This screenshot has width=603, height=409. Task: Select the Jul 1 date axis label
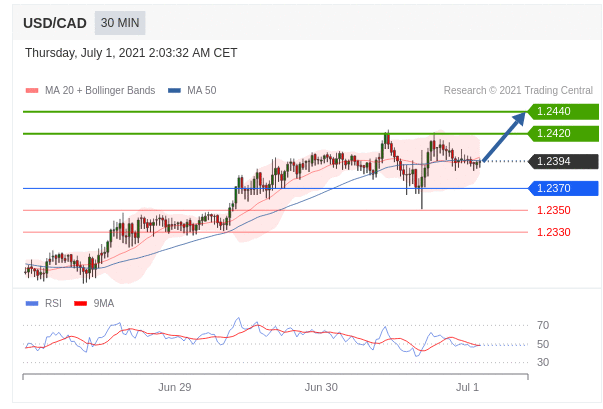467,387
